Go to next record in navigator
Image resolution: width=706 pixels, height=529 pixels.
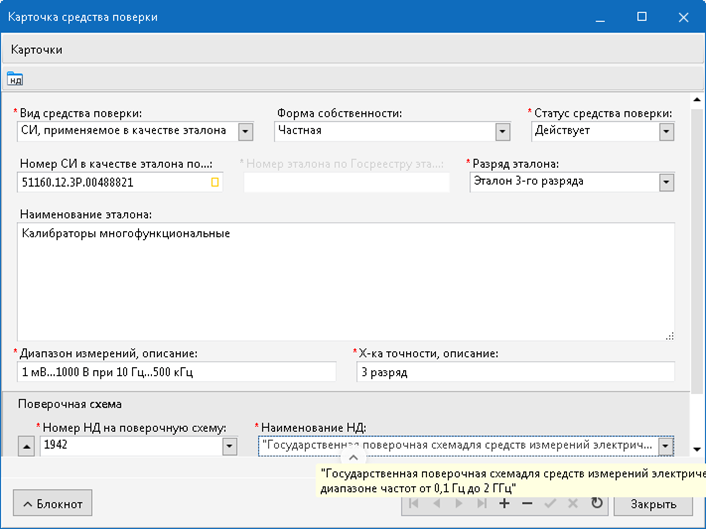pos(459,503)
